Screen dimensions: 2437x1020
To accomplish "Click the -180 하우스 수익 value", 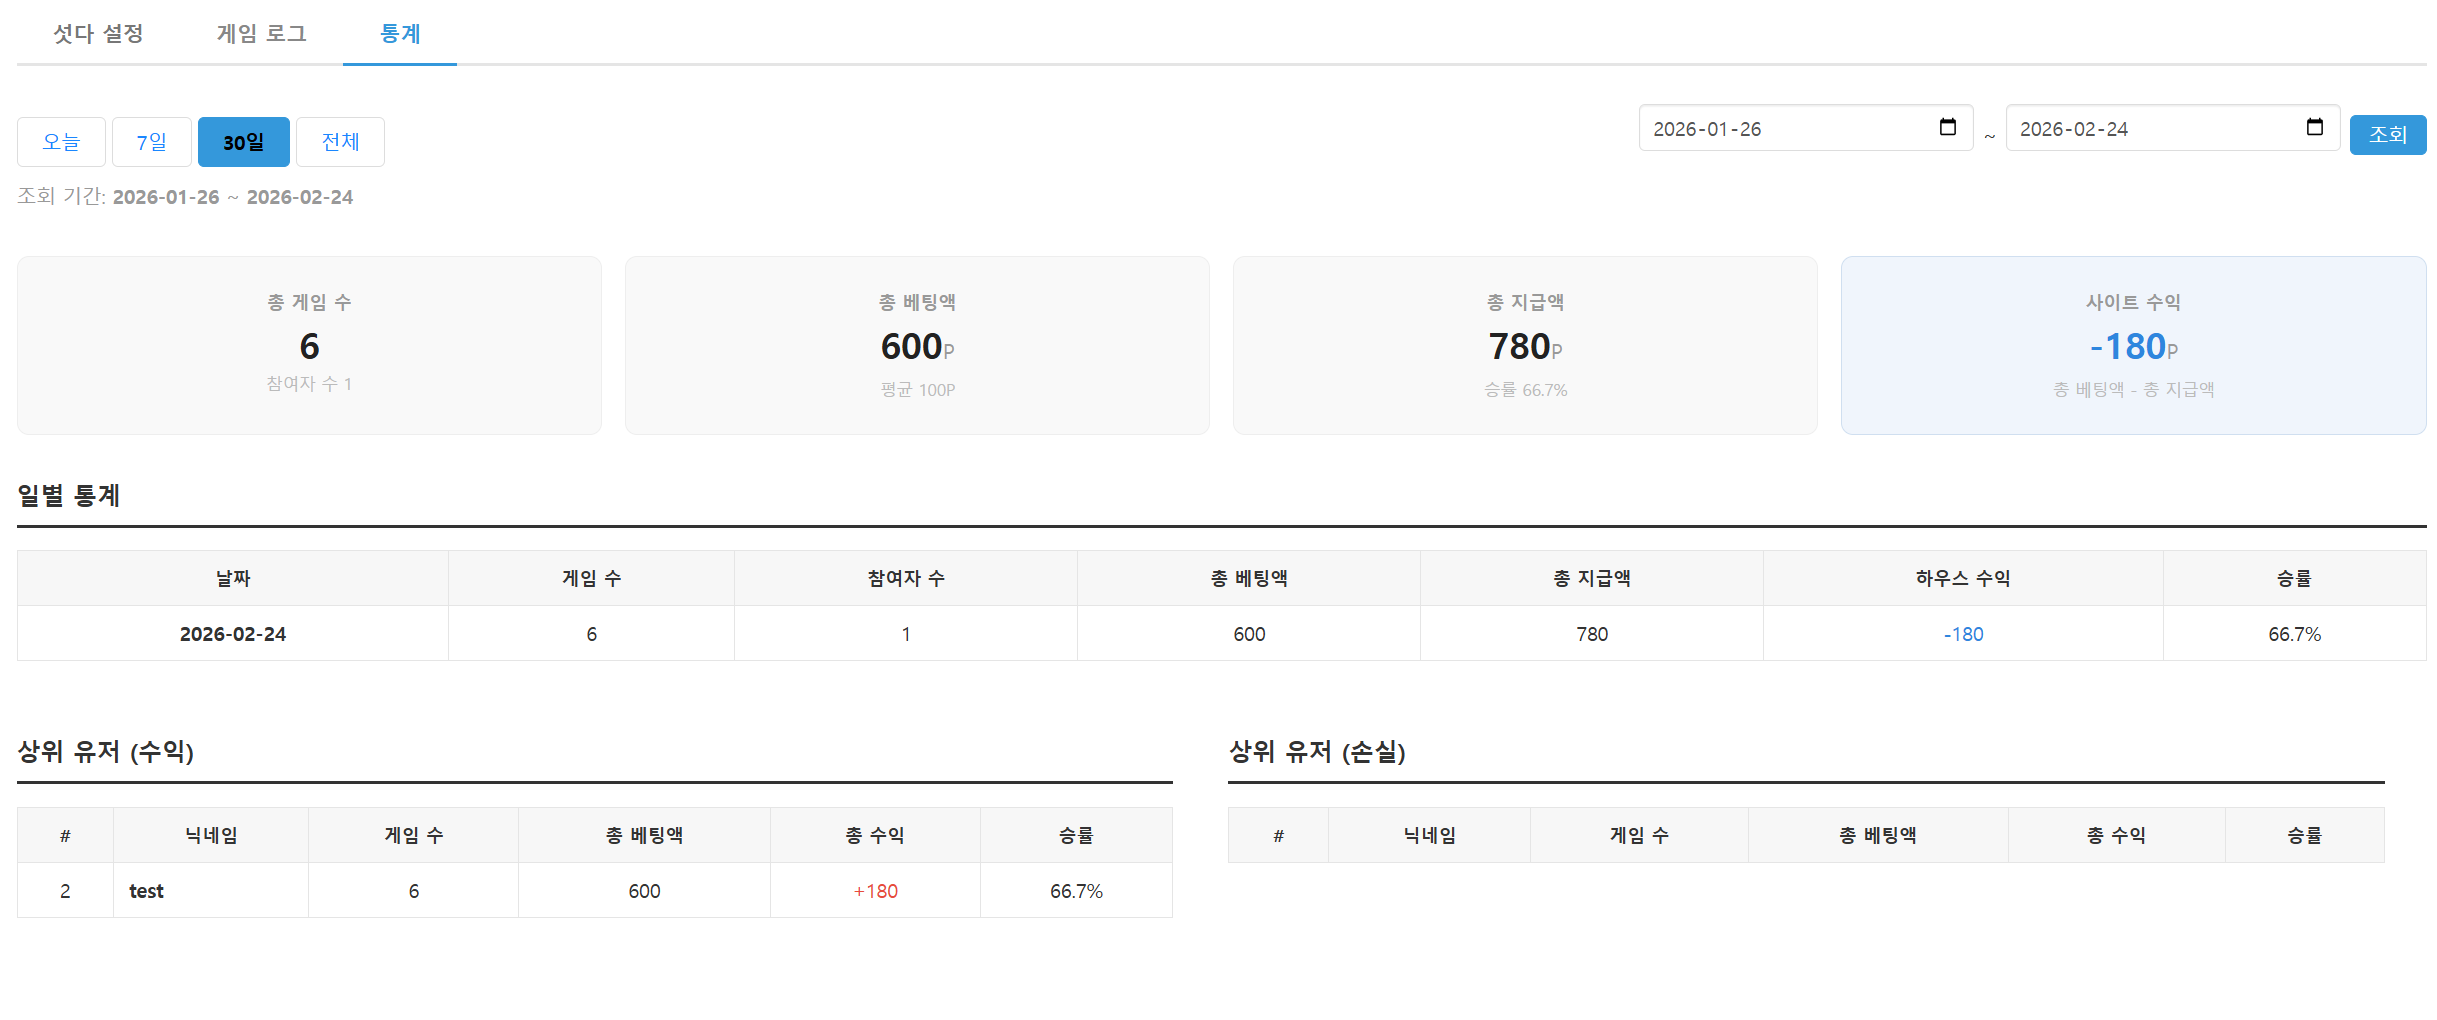I will [x=1962, y=633].
